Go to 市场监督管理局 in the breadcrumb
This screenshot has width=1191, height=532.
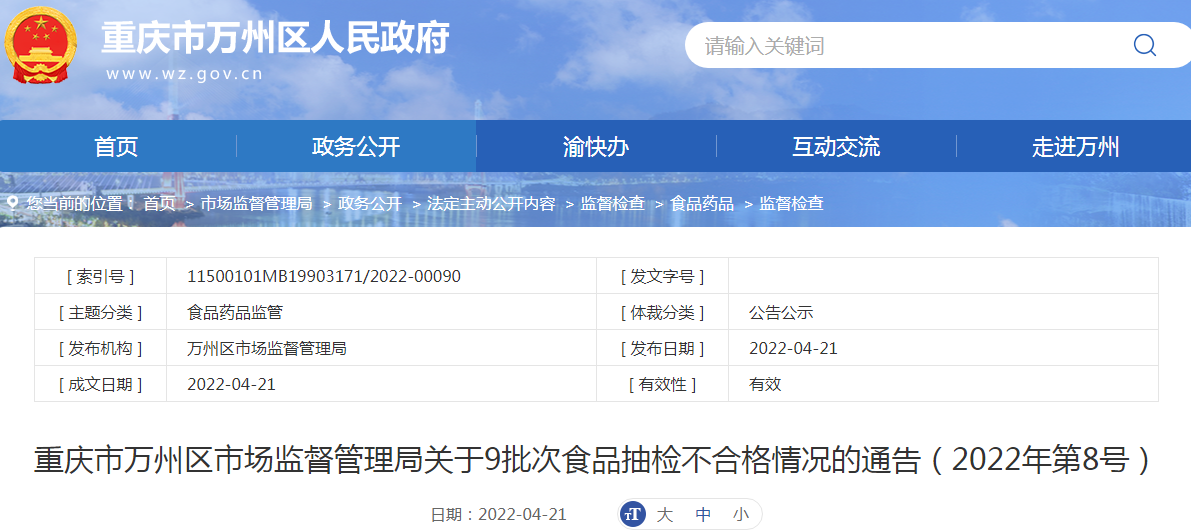click(256, 204)
